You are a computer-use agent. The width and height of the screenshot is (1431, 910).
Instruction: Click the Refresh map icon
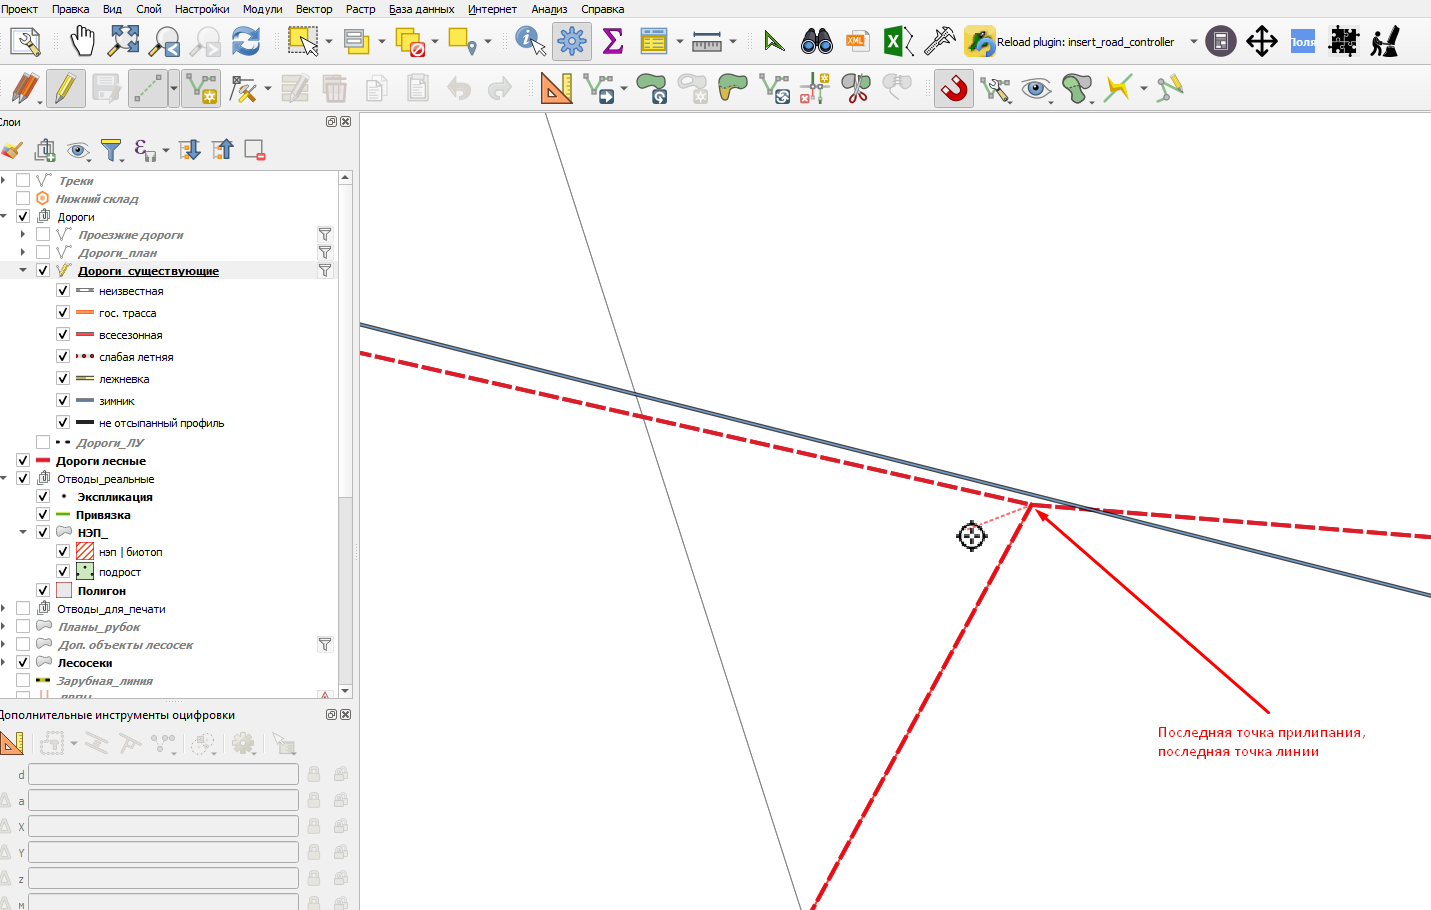click(246, 41)
